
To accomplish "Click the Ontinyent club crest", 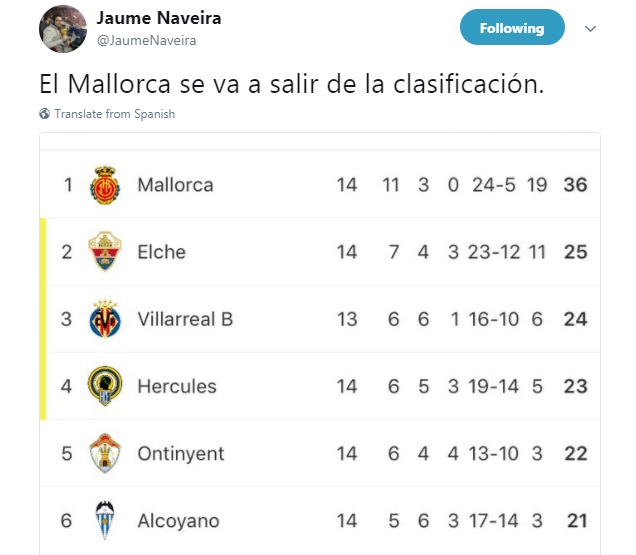I will pyautogui.click(x=105, y=453).
